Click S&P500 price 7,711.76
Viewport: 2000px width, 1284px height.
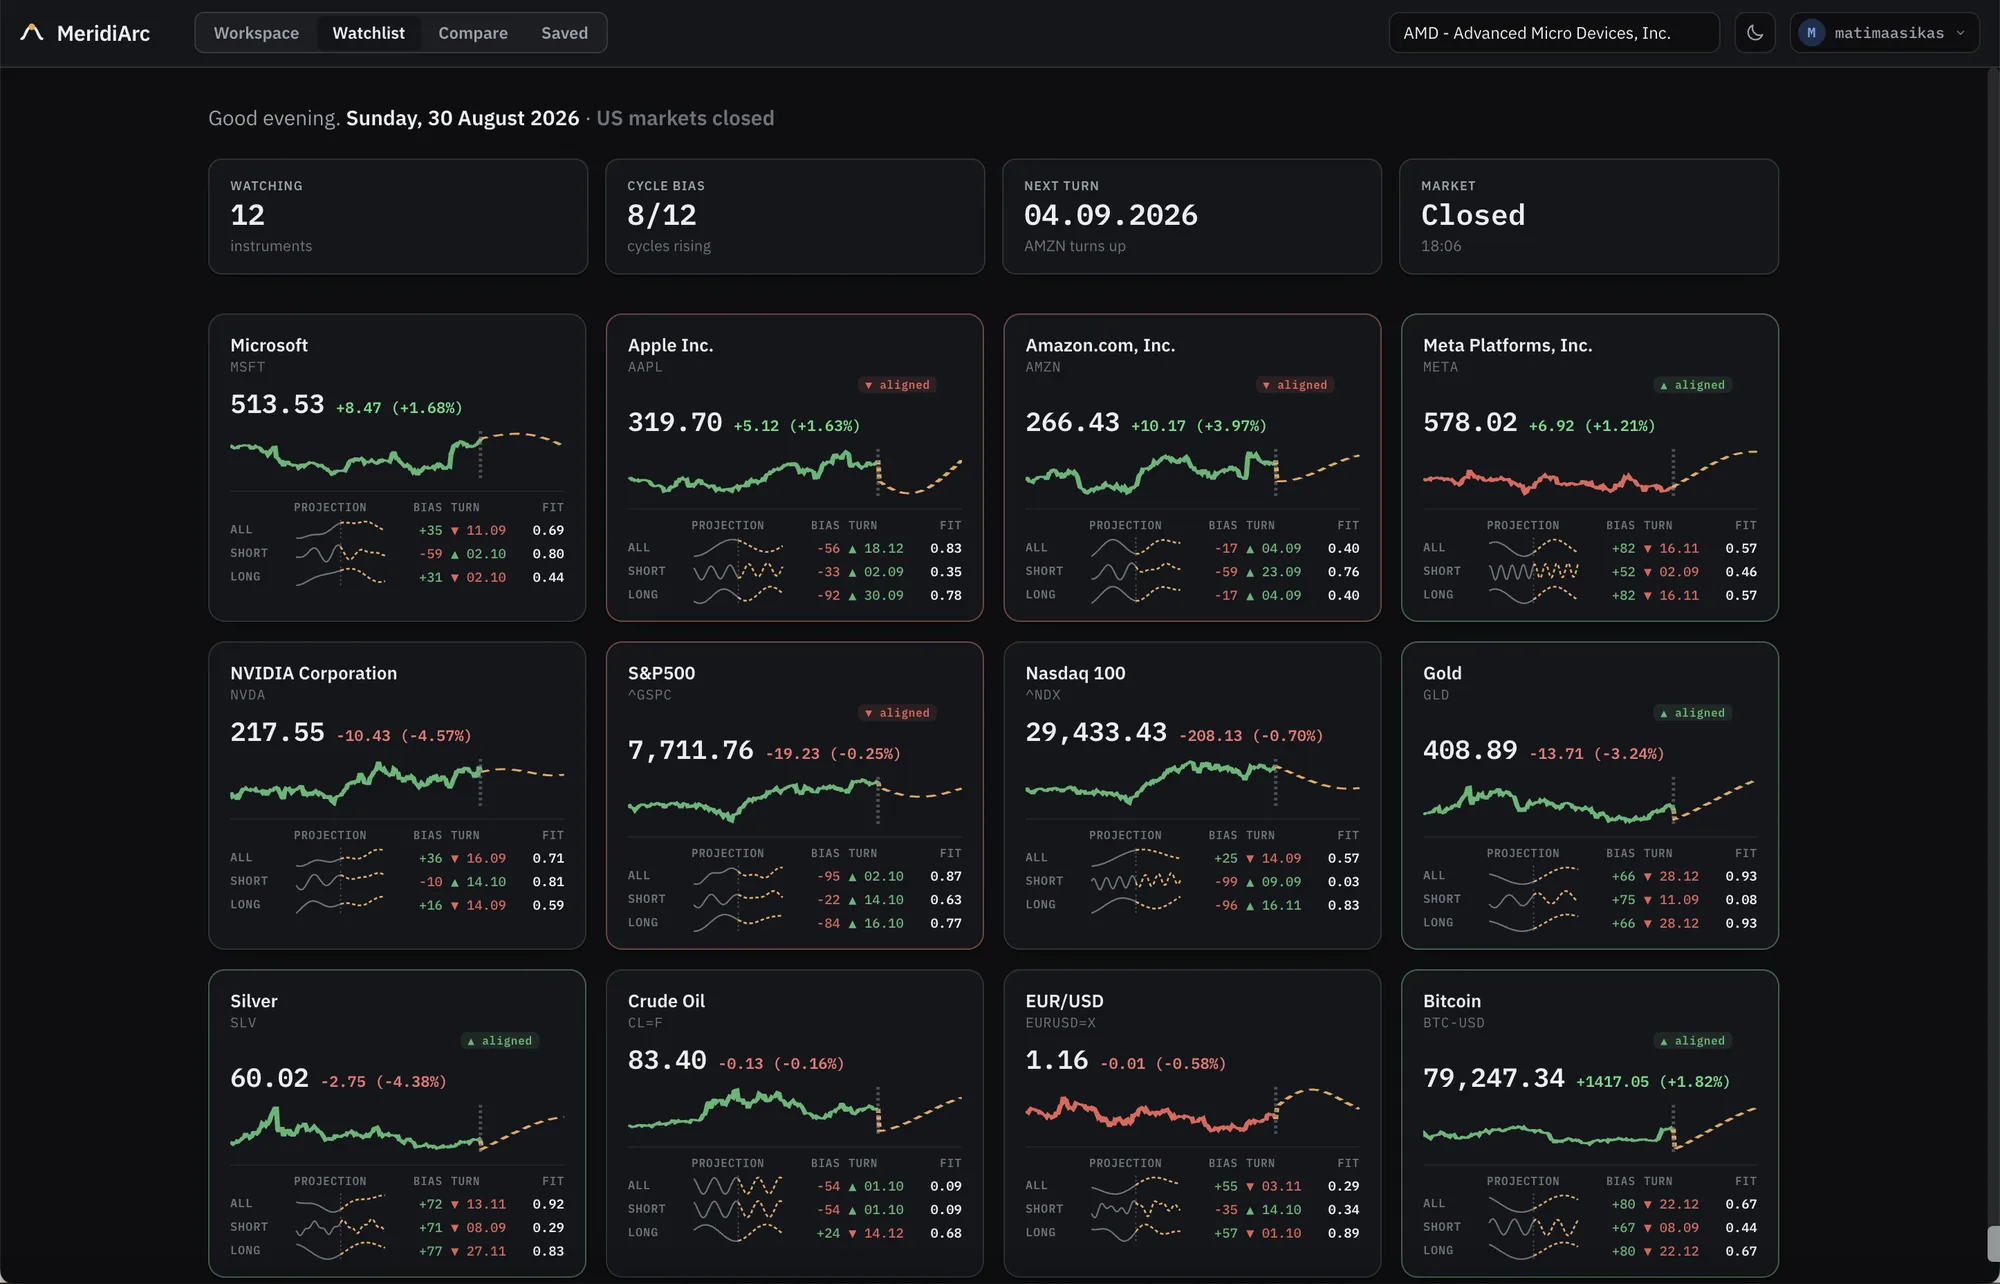(690, 751)
